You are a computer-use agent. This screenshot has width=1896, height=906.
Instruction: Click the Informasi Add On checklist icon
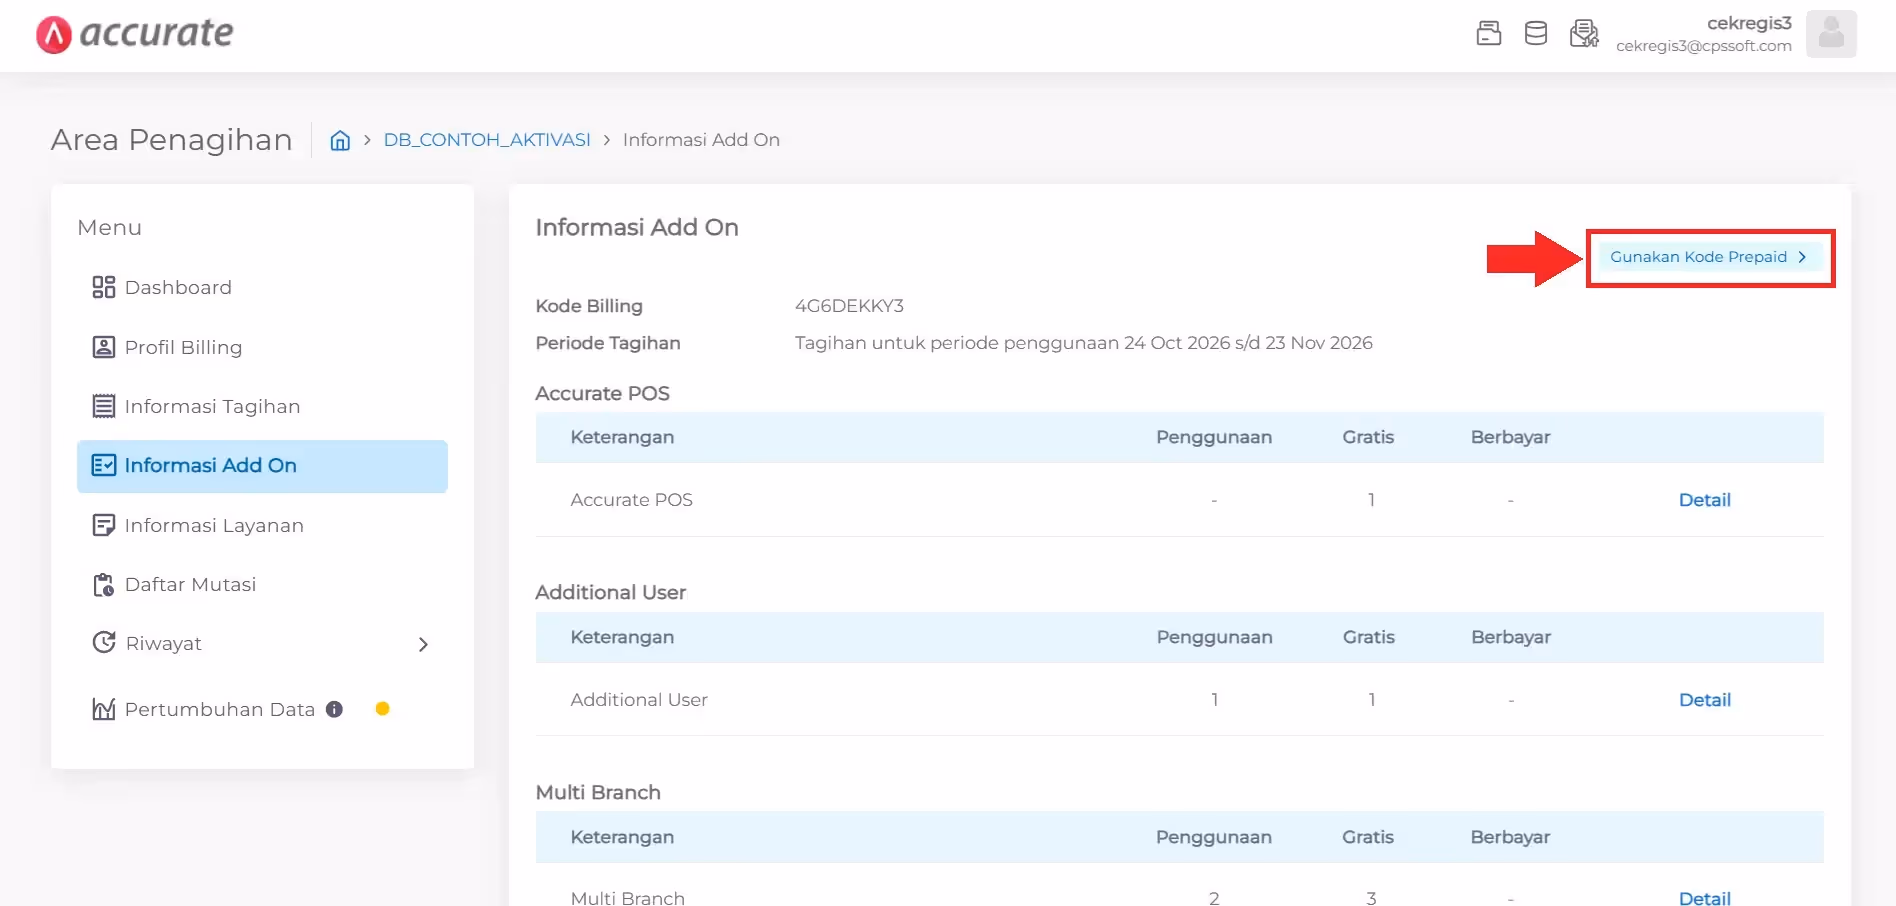pyautogui.click(x=104, y=465)
